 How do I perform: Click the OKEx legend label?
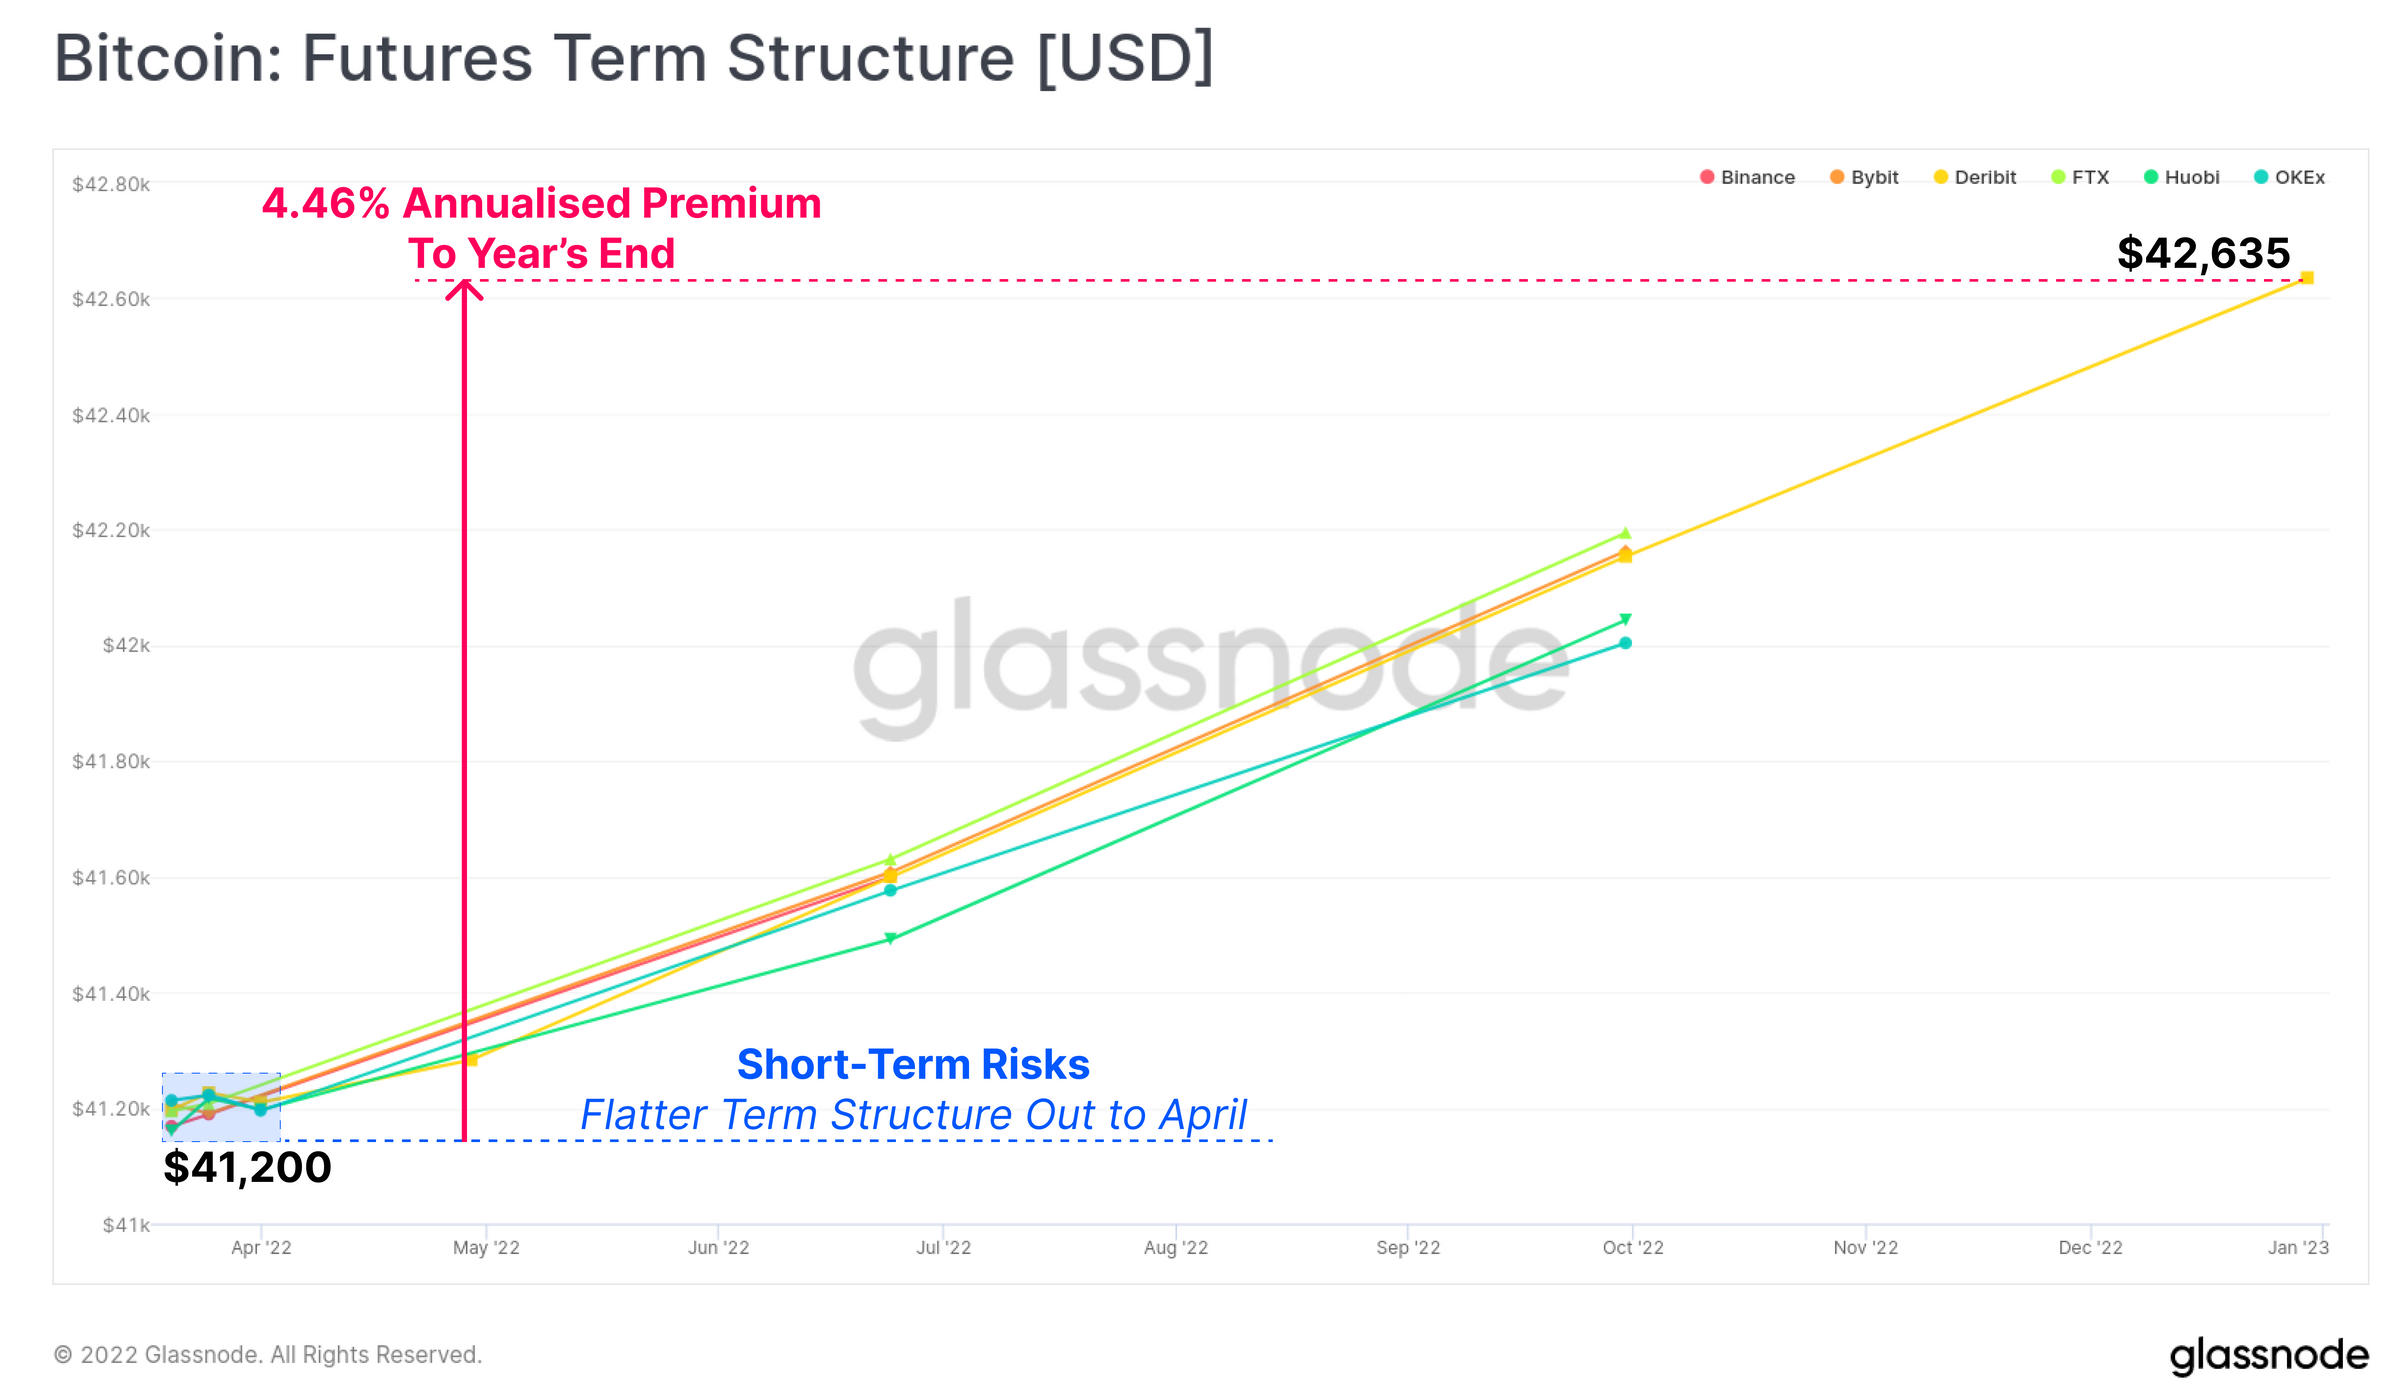pos(2300,177)
